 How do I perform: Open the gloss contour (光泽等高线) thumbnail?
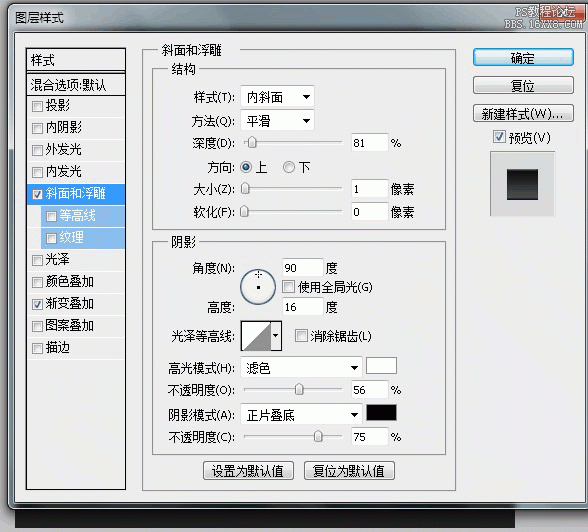click(x=256, y=336)
